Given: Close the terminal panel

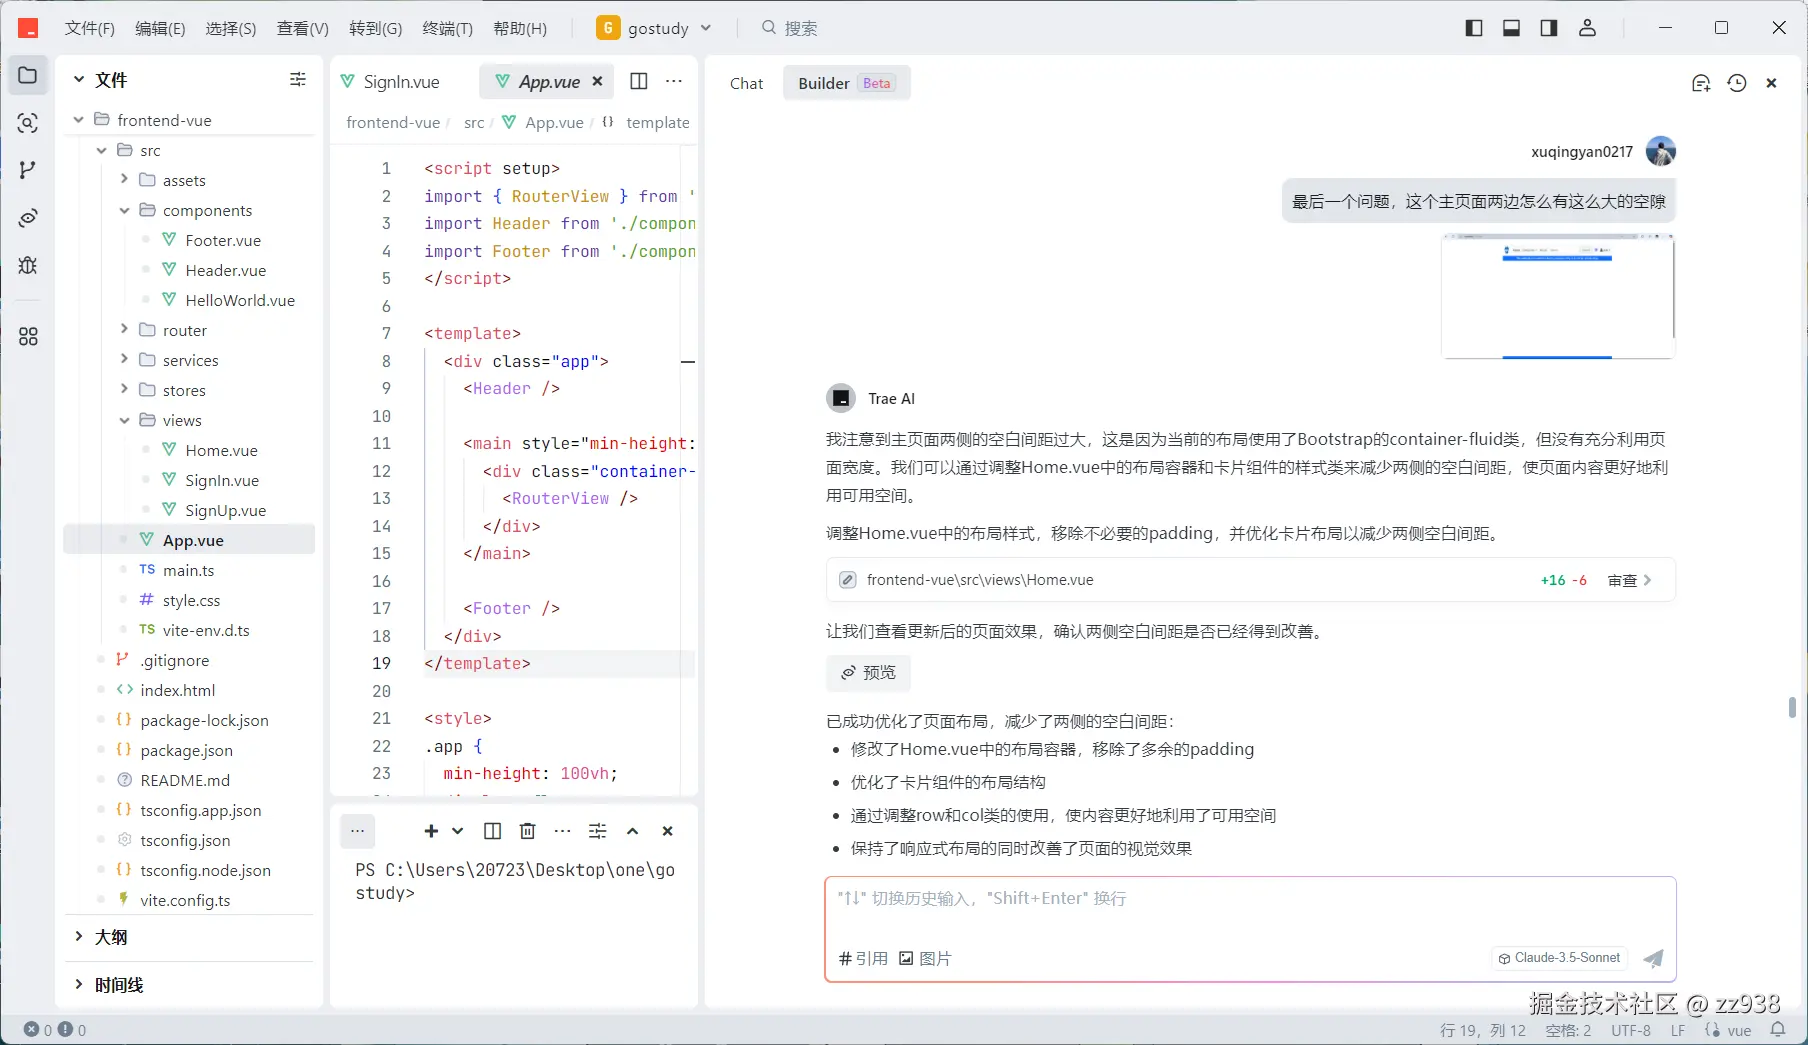Looking at the screenshot, I should click(x=668, y=831).
